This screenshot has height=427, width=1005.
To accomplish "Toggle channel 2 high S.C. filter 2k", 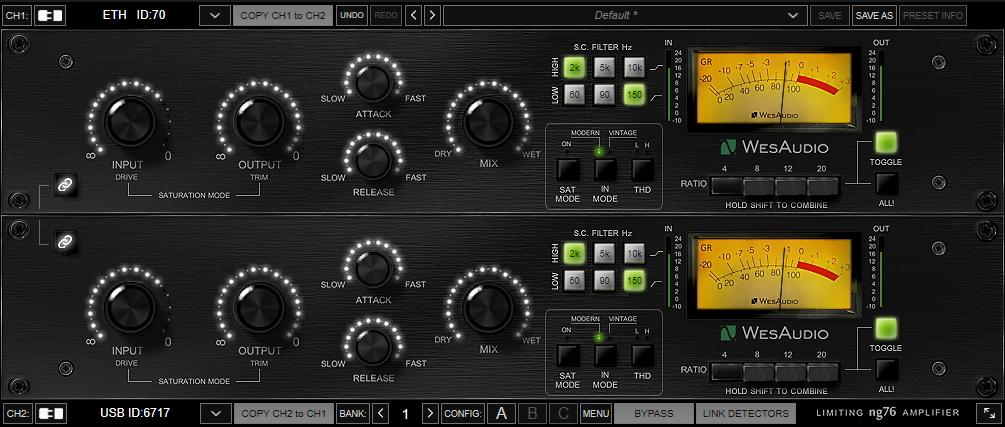I will click(x=574, y=253).
